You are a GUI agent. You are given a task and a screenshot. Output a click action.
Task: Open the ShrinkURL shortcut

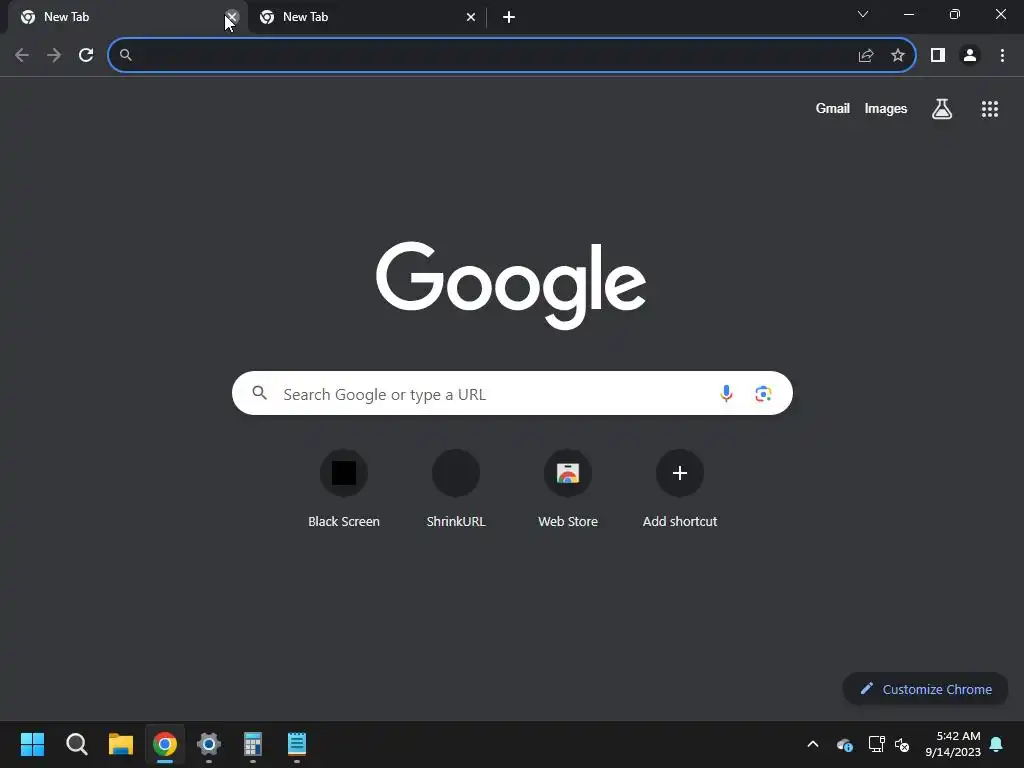[x=456, y=488]
